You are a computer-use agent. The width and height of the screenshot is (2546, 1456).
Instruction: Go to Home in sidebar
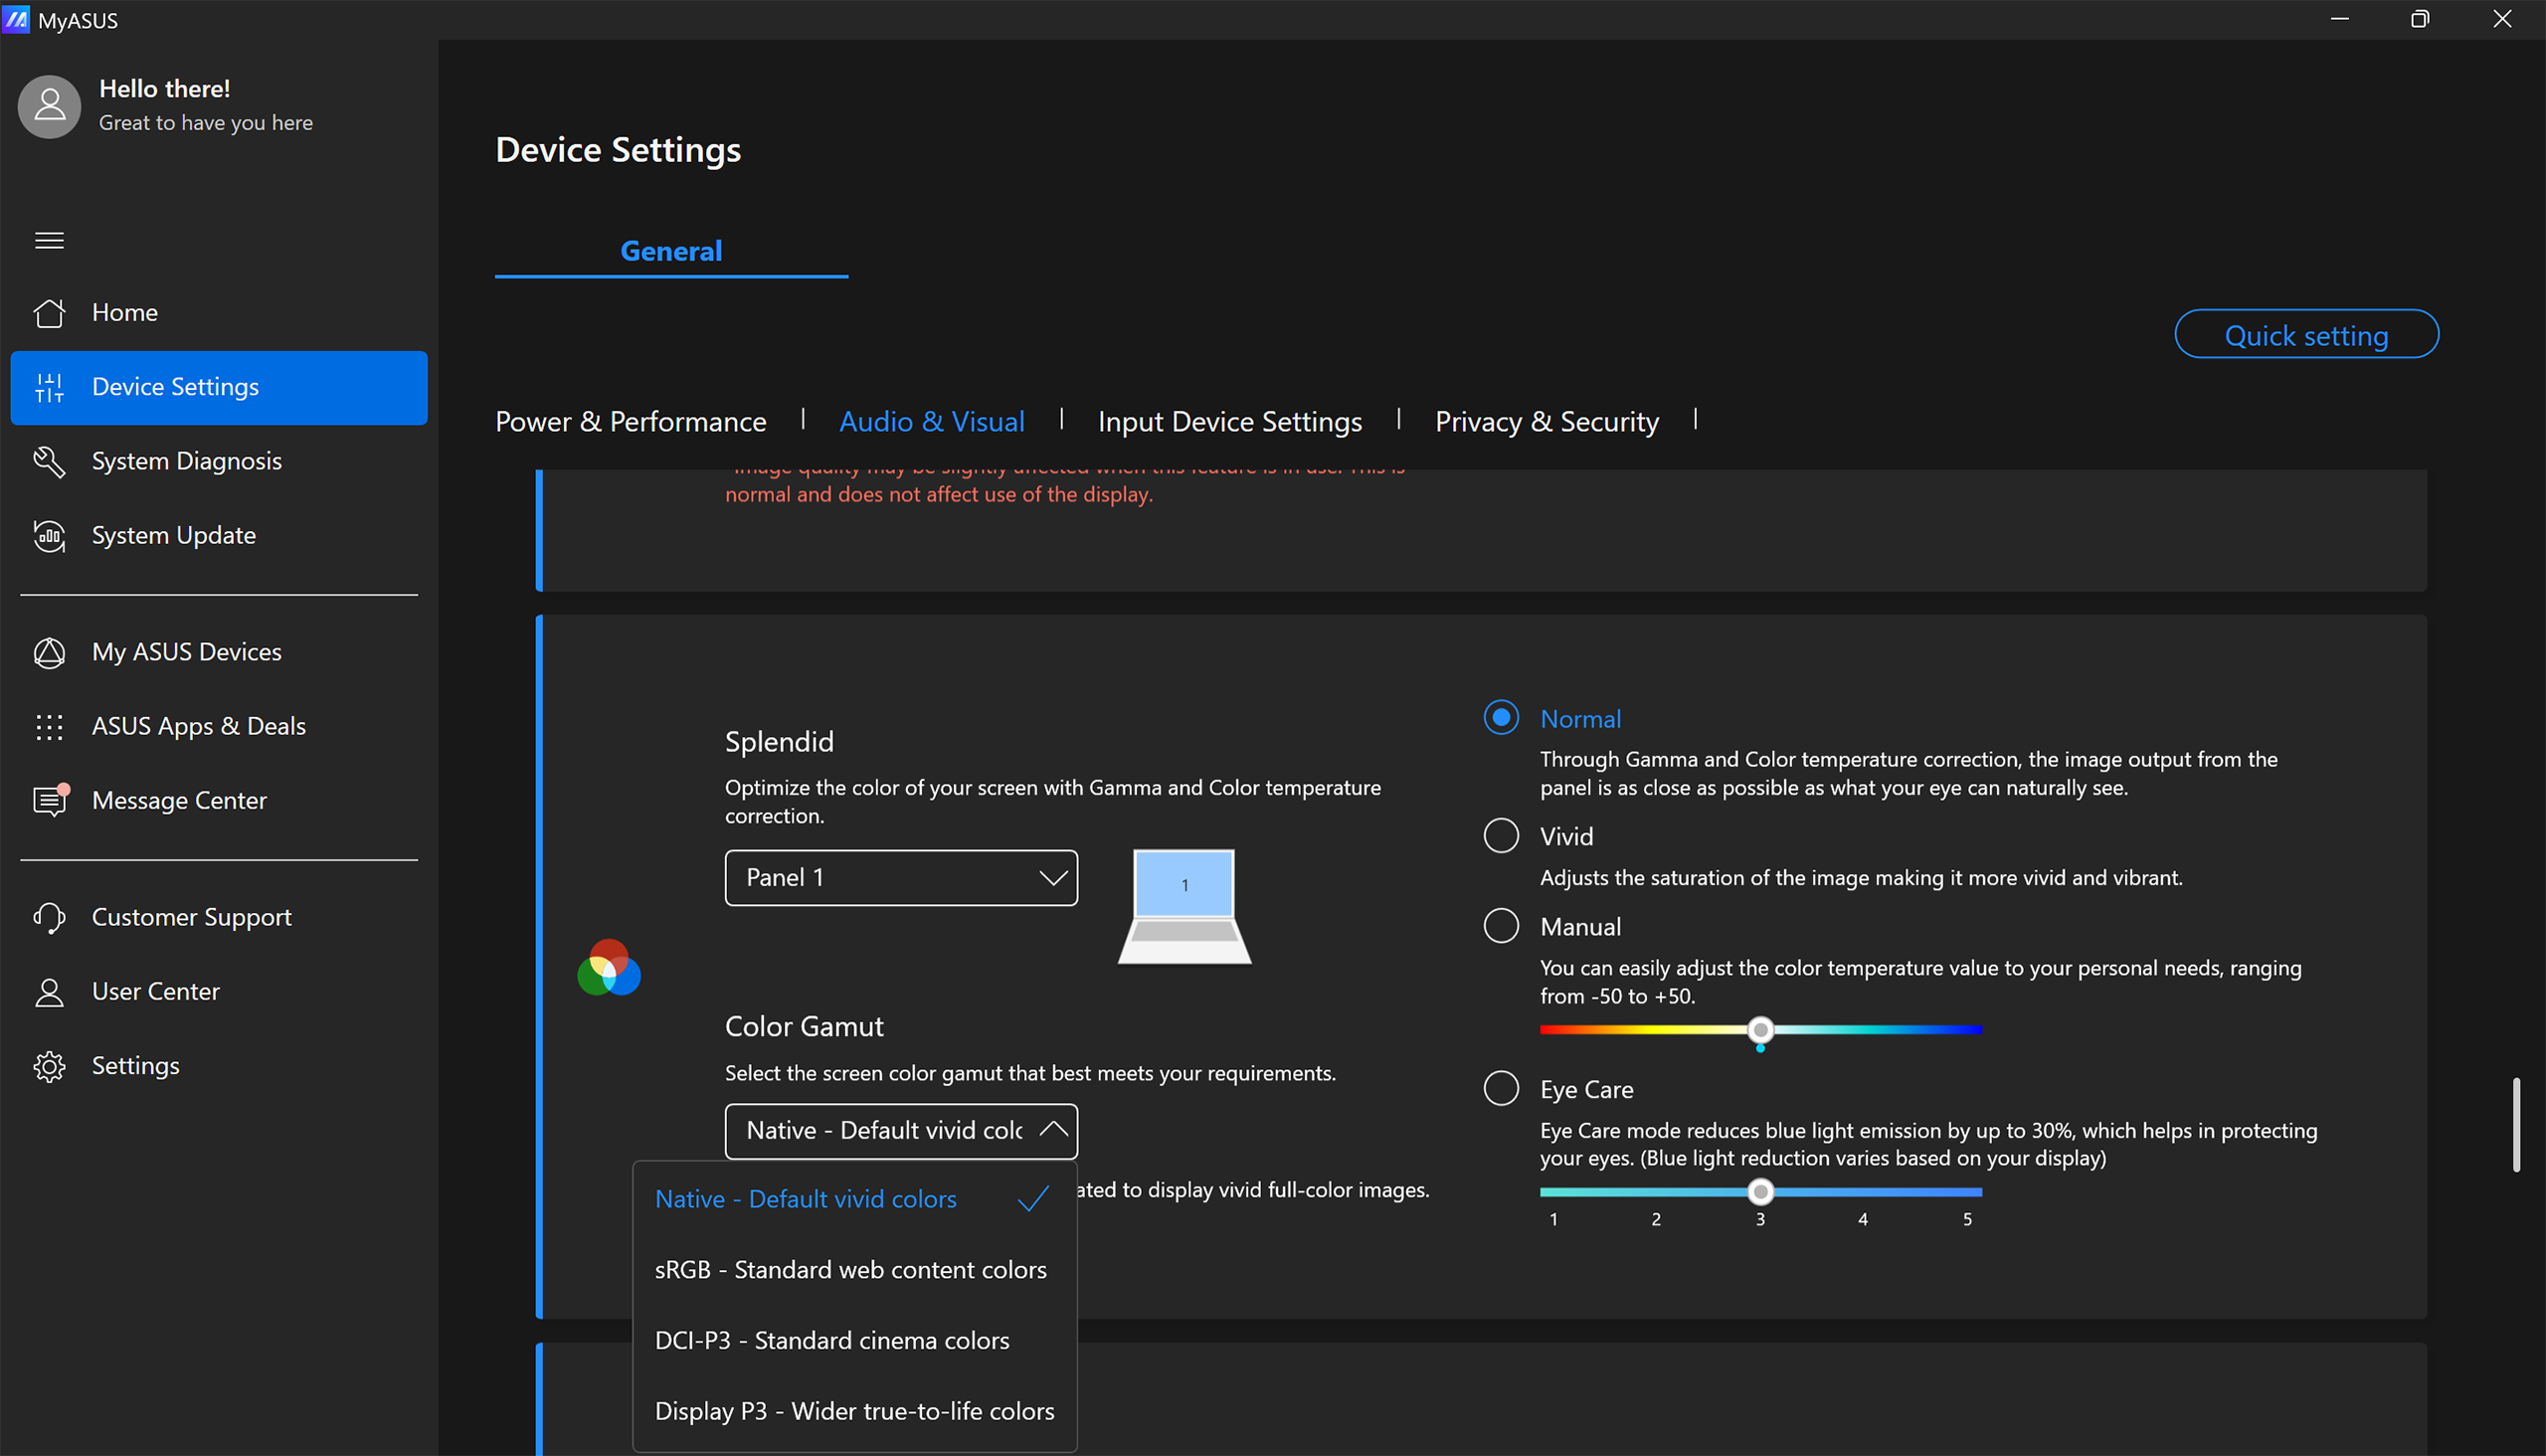pyautogui.click(x=219, y=312)
